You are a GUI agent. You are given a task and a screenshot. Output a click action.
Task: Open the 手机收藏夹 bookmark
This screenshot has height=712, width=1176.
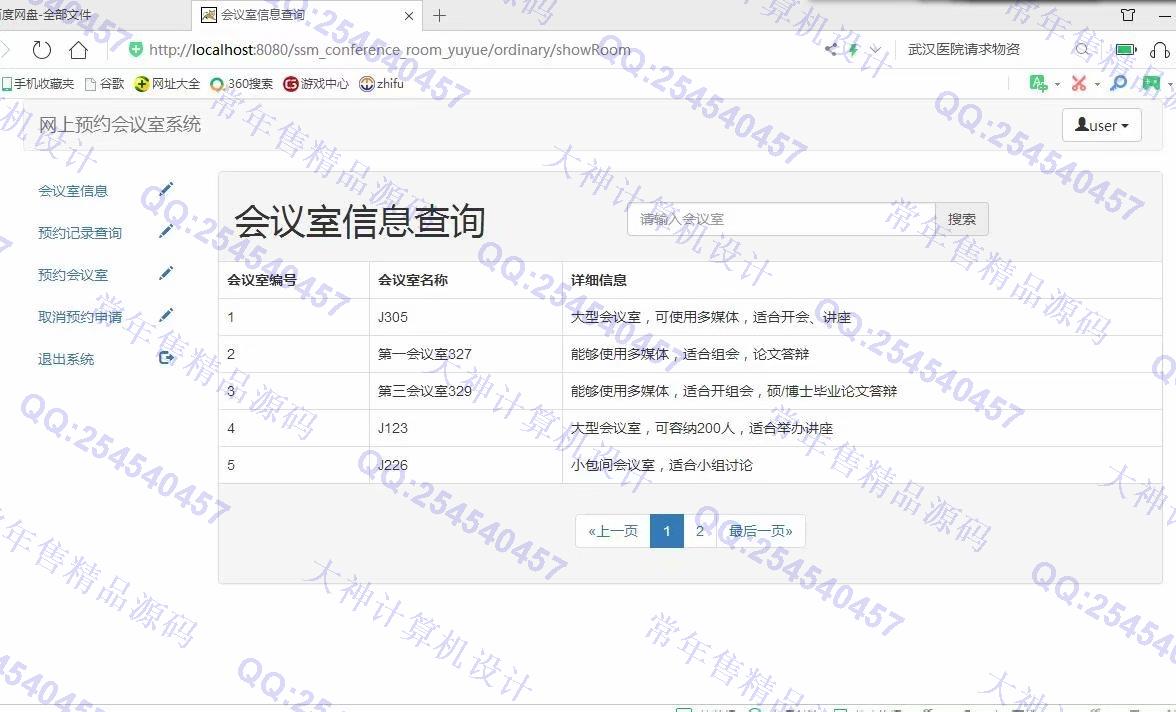coord(38,84)
